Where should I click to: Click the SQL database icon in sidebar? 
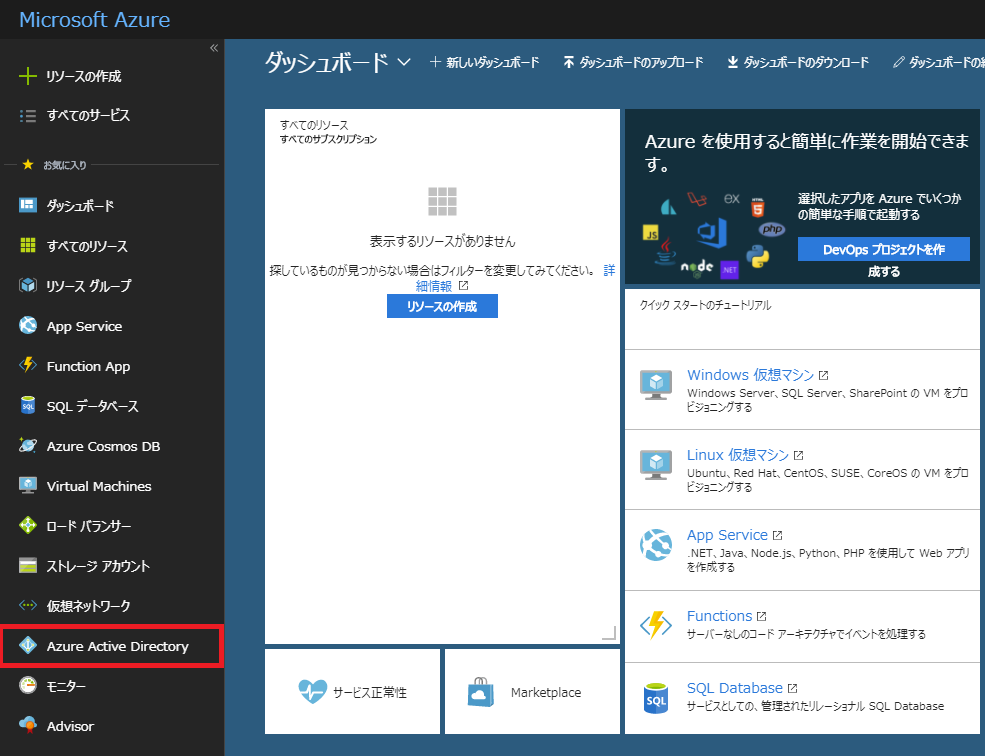(28, 405)
